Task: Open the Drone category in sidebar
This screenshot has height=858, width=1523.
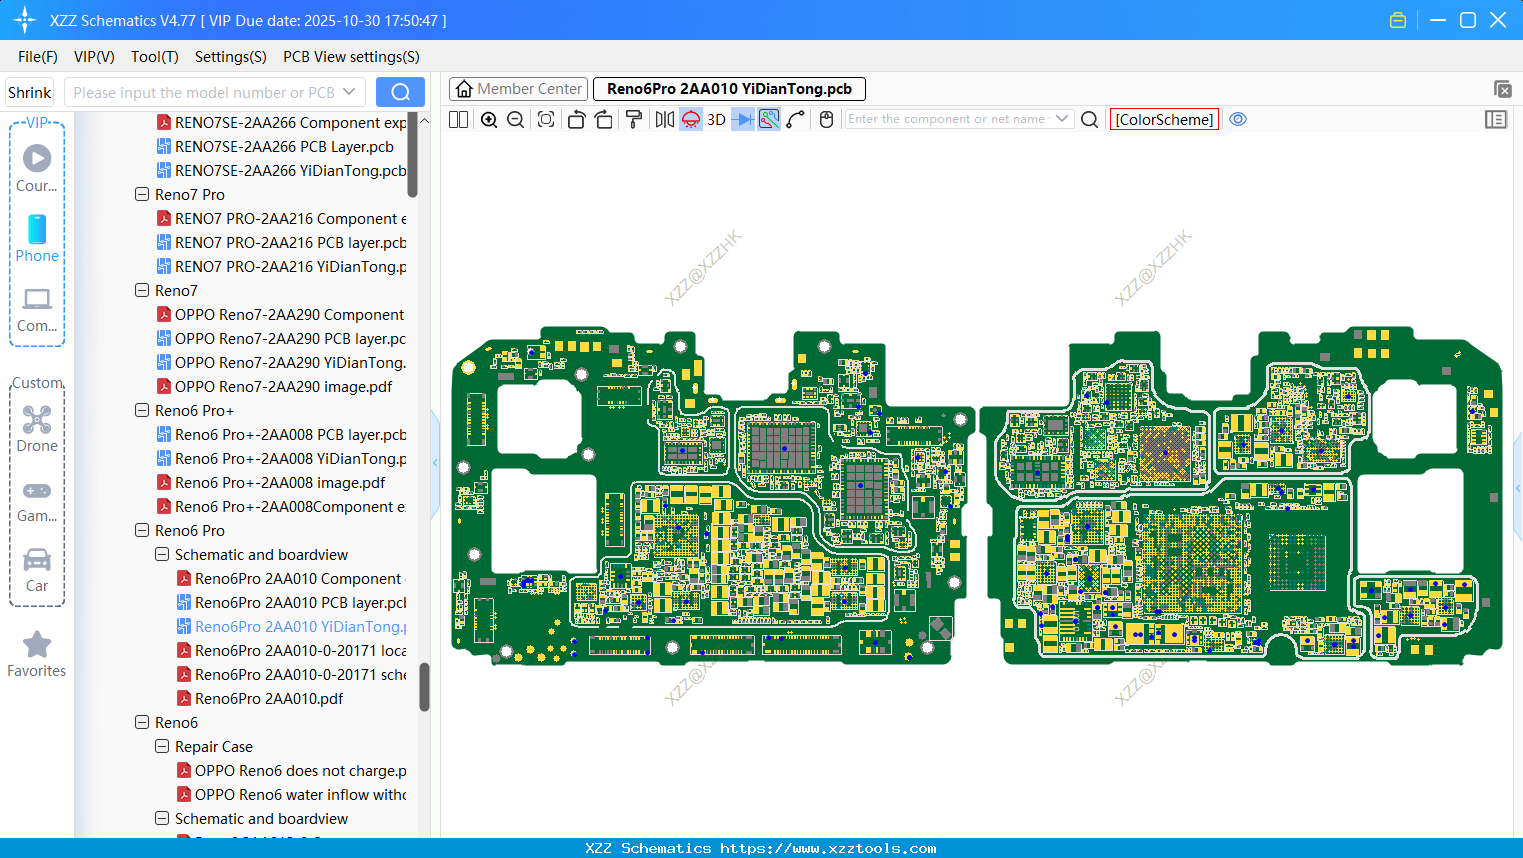Action: [x=37, y=429]
